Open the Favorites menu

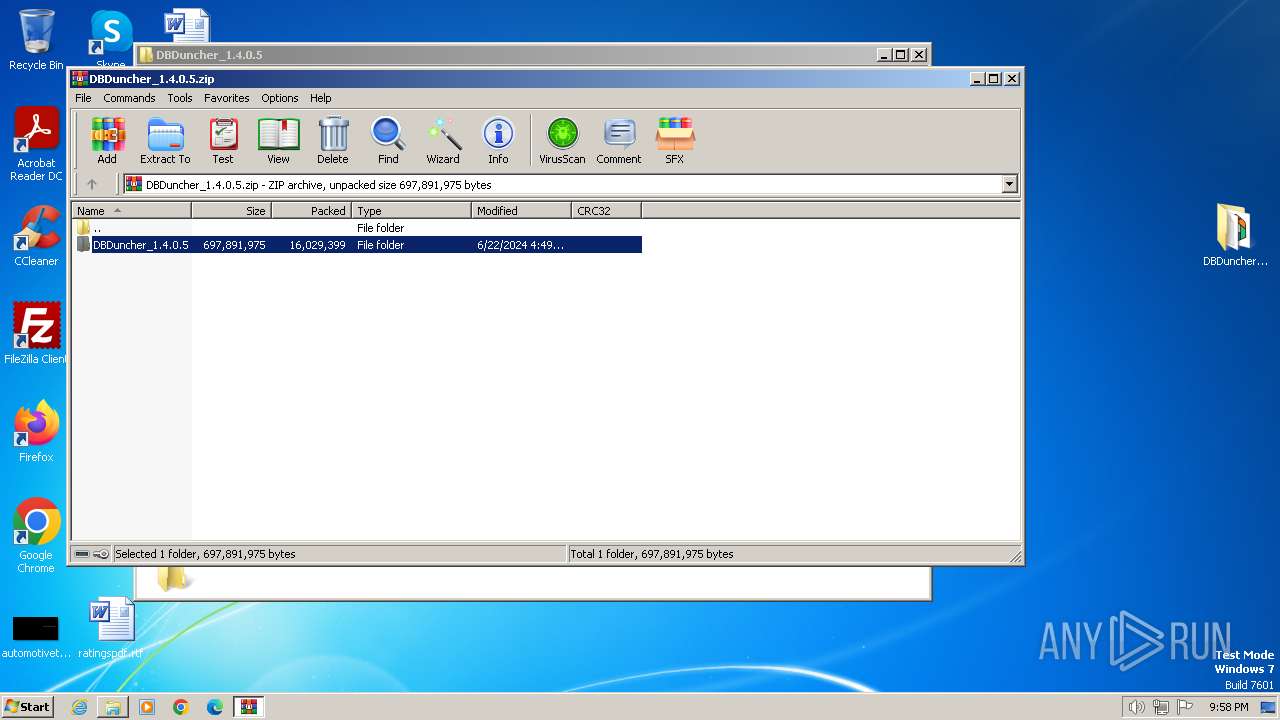click(227, 98)
